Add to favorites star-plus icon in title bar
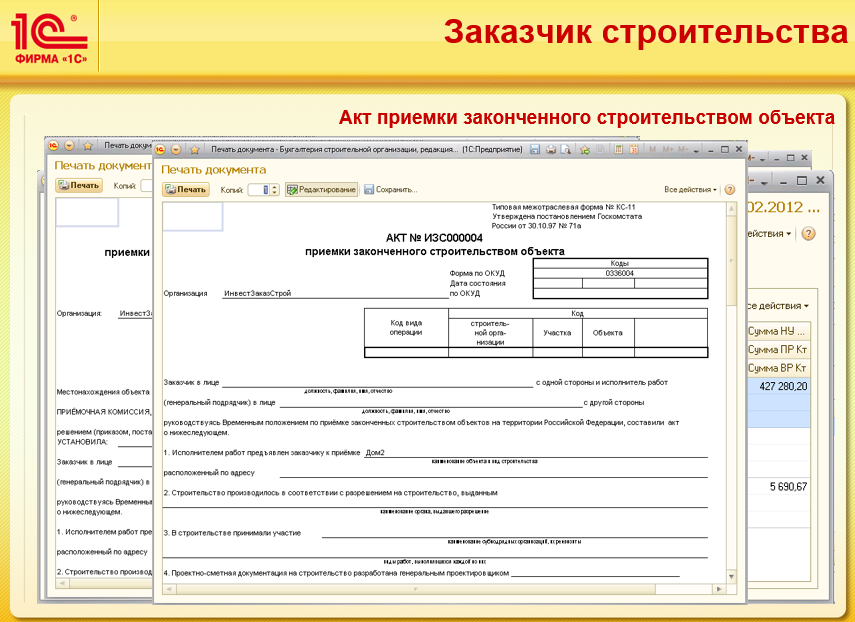The width and height of the screenshot is (855, 622). coord(585,149)
